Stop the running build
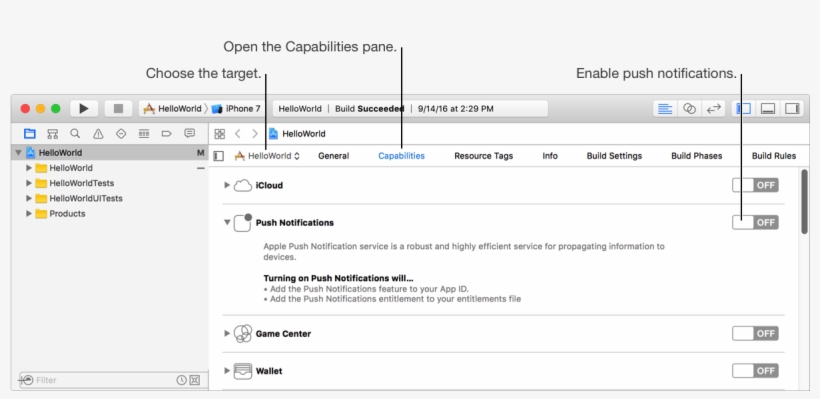 pyautogui.click(x=118, y=109)
